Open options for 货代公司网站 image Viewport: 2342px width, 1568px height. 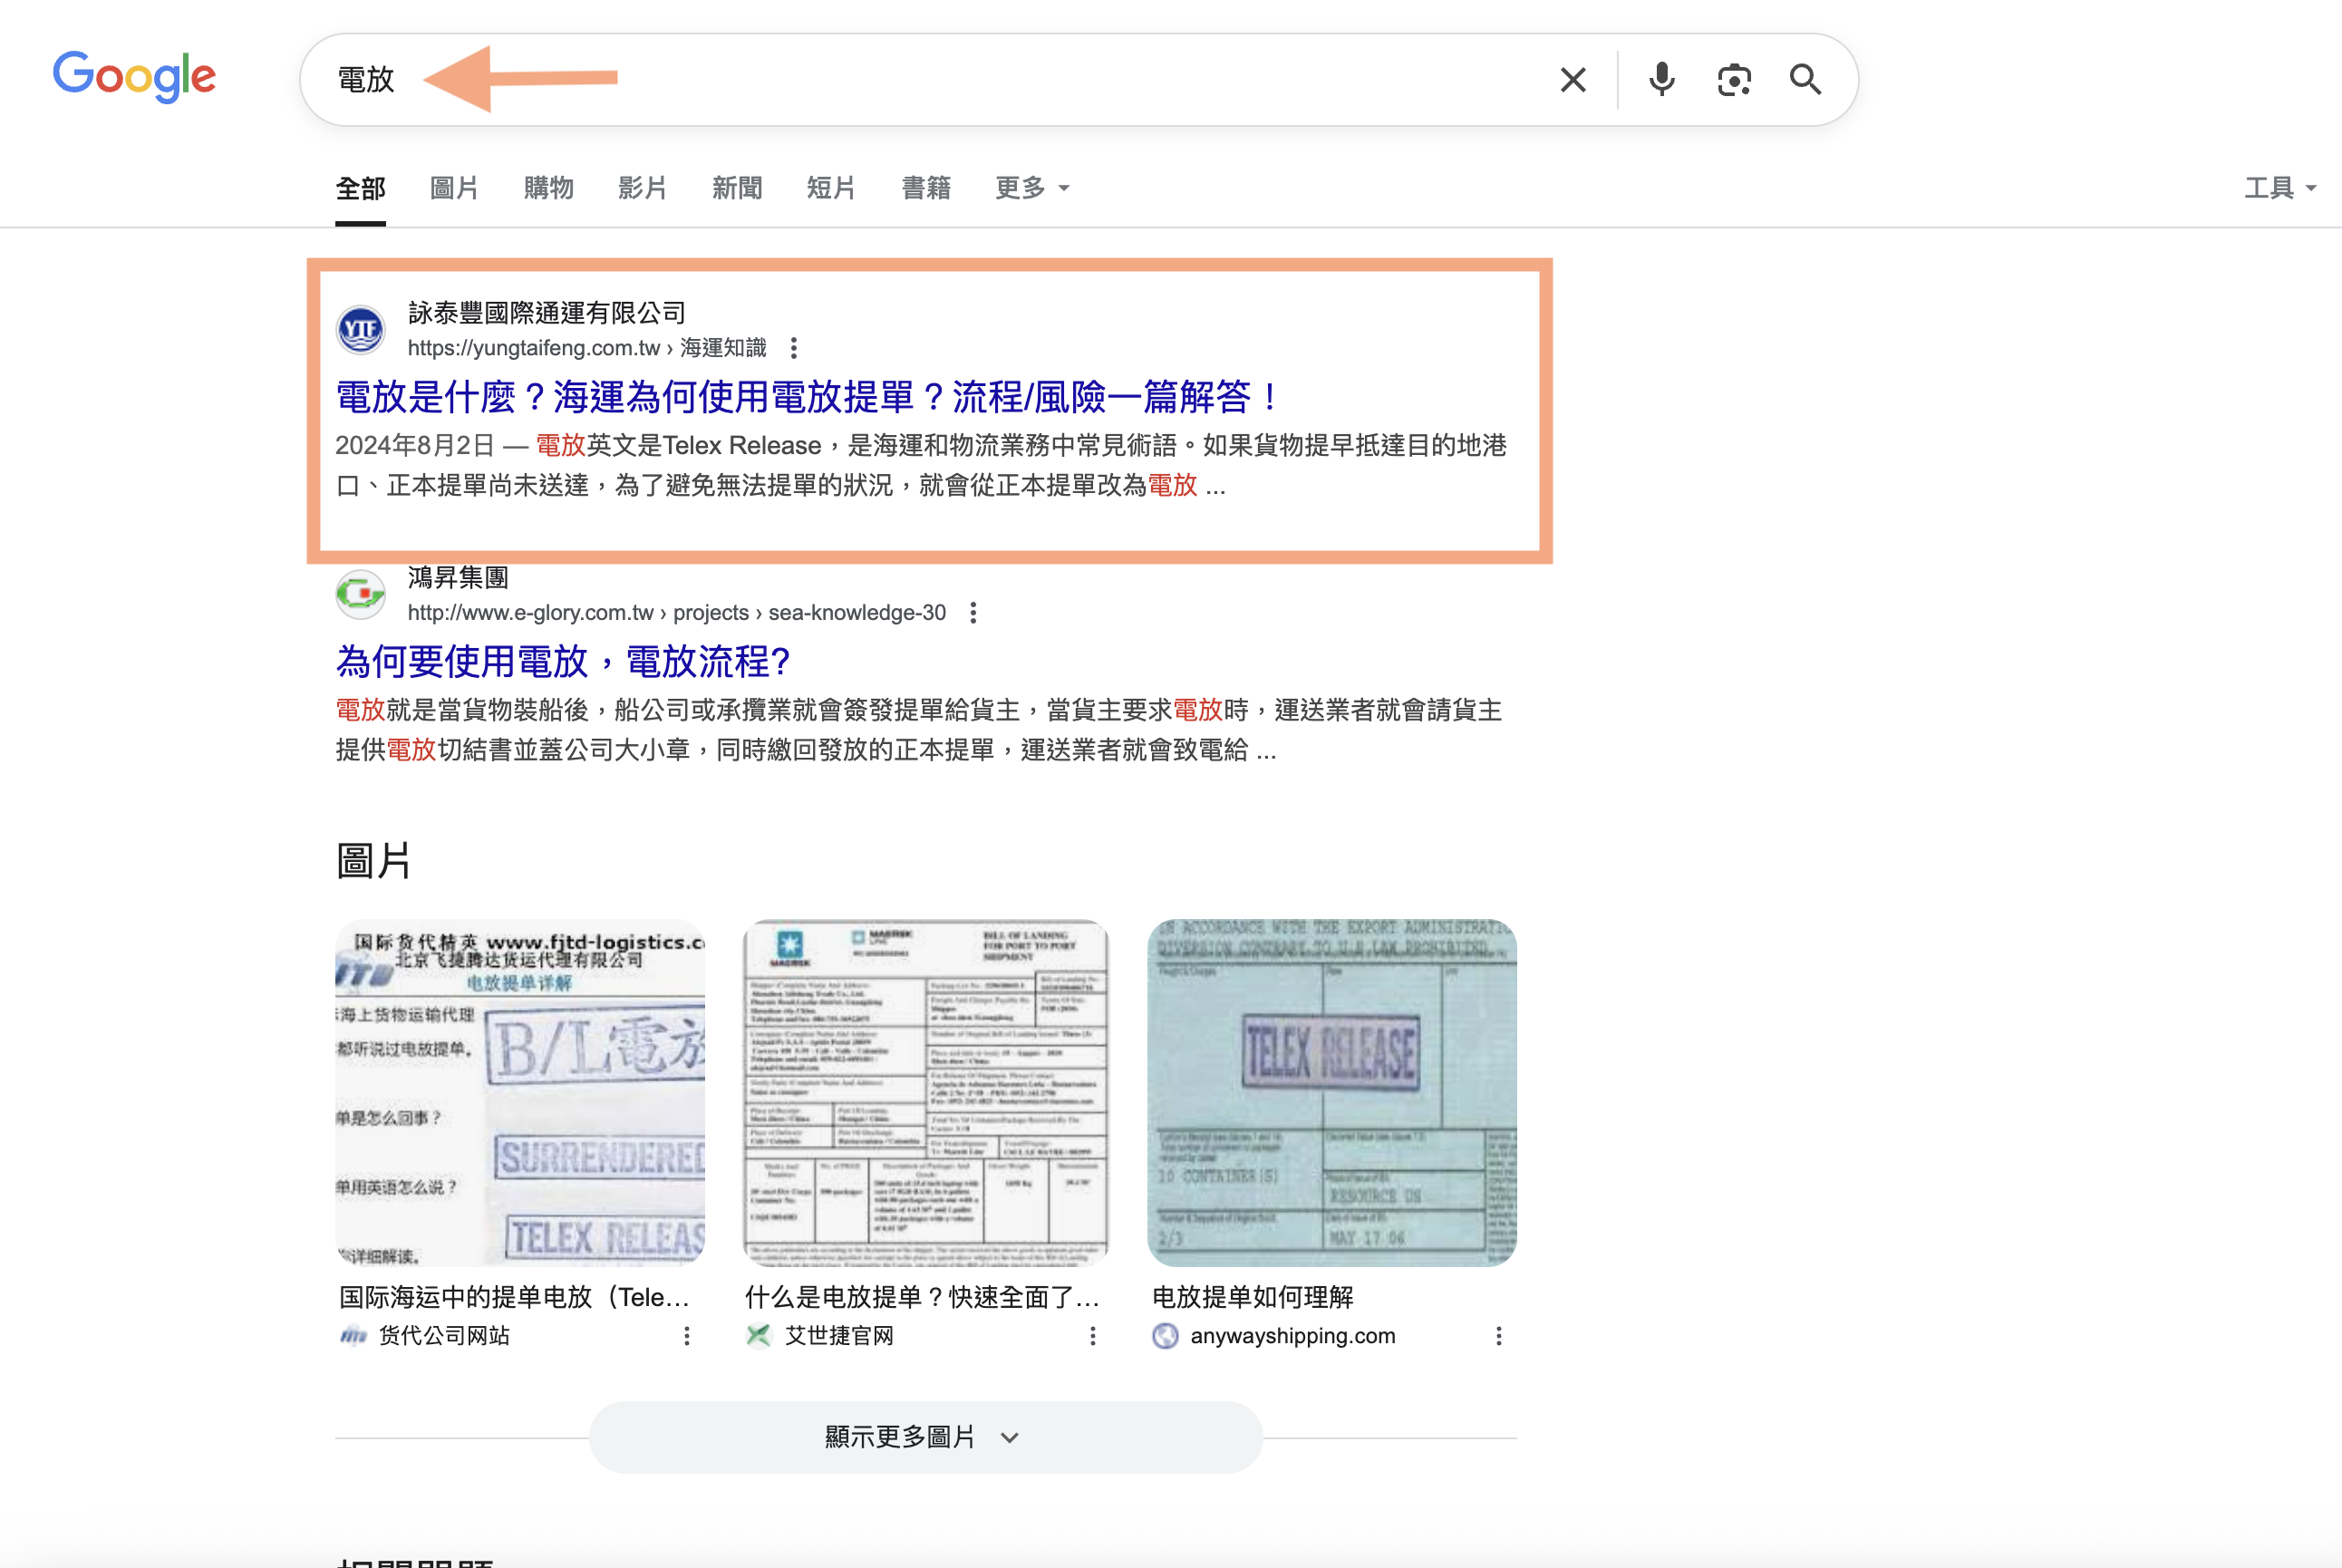coord(687,1336)
